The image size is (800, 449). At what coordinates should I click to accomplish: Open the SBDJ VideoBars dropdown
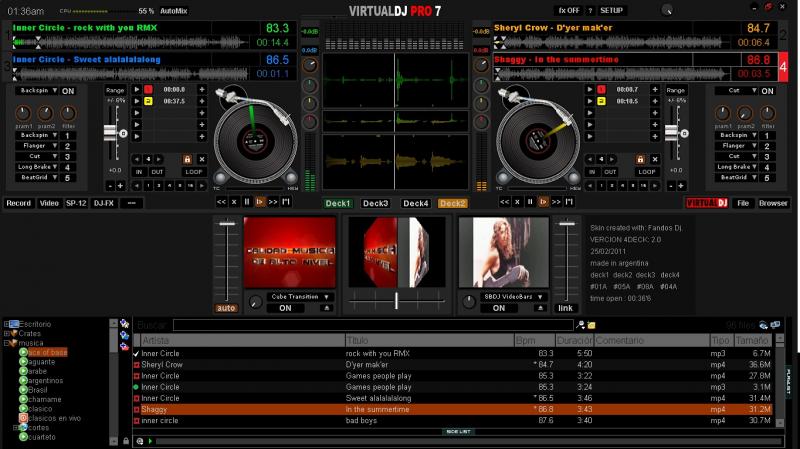[x=513, y=296]
